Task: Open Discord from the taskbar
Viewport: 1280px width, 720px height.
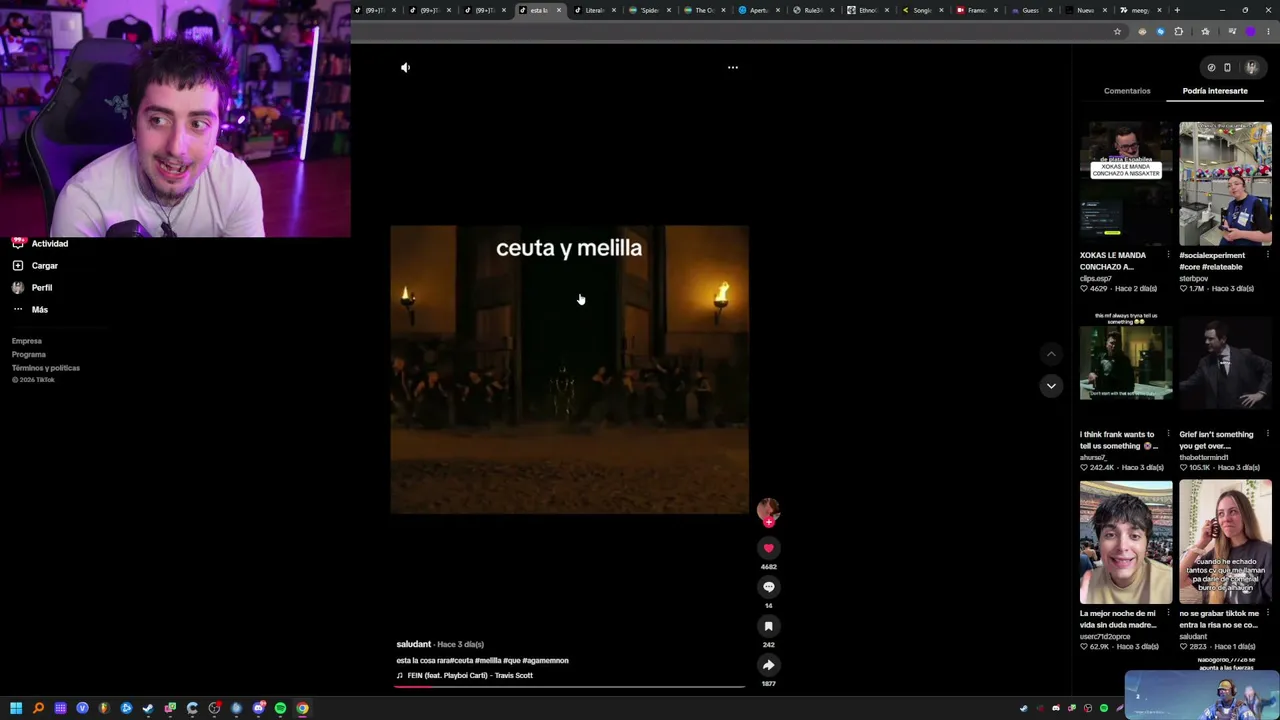Action: point(258,709)
